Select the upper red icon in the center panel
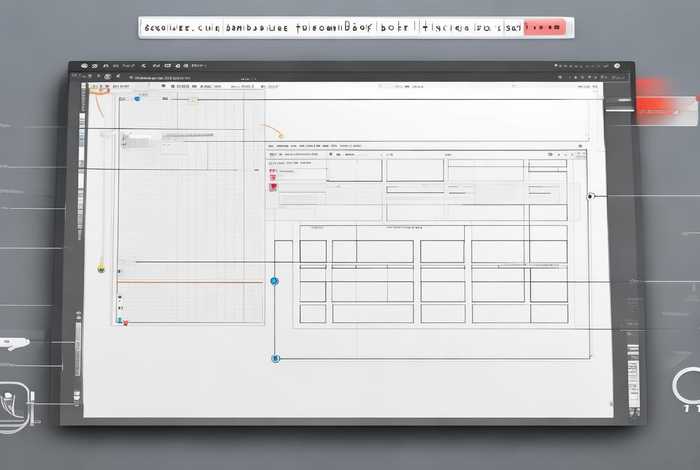Screen dimensions: 700x470 (x=272, y=172)
